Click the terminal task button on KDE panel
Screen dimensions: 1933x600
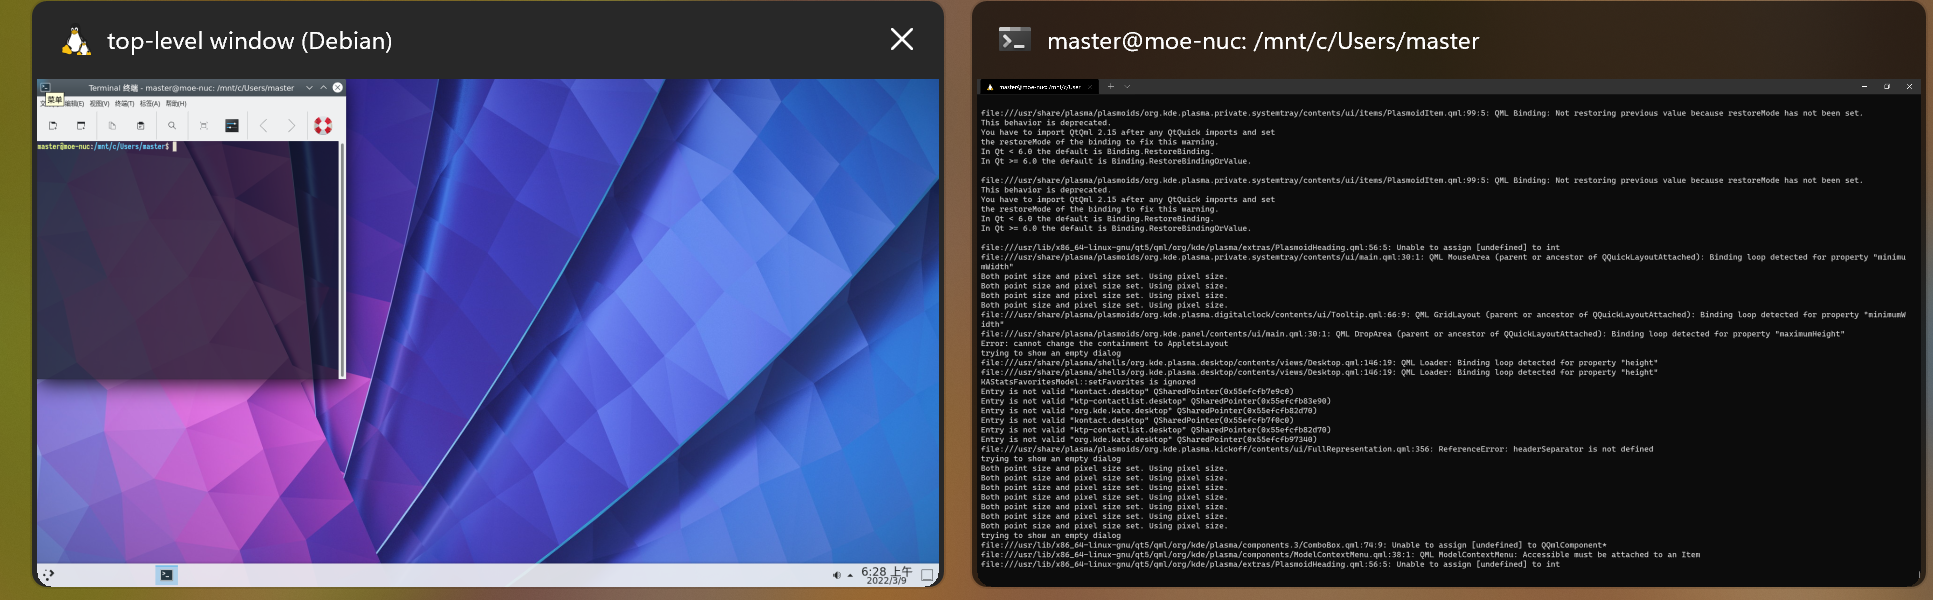(x=167, y=575)
